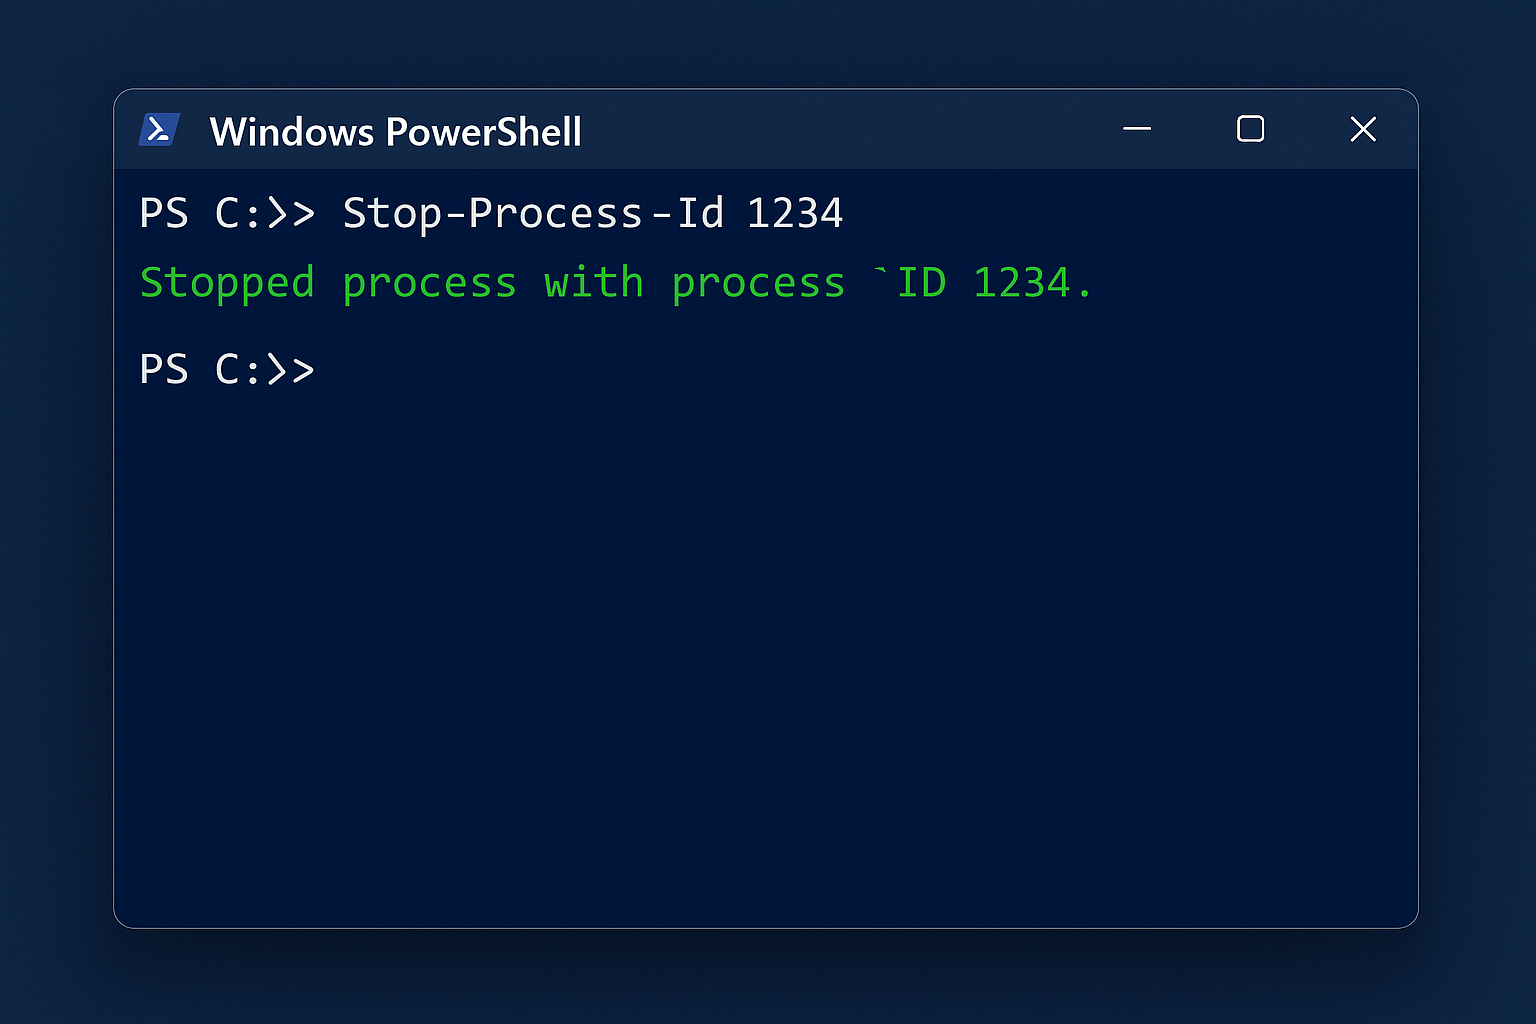Click the -Id parameter in the command
Image resolution: width=1536 pixels, height=1024 pixels.
click(687, 212)
